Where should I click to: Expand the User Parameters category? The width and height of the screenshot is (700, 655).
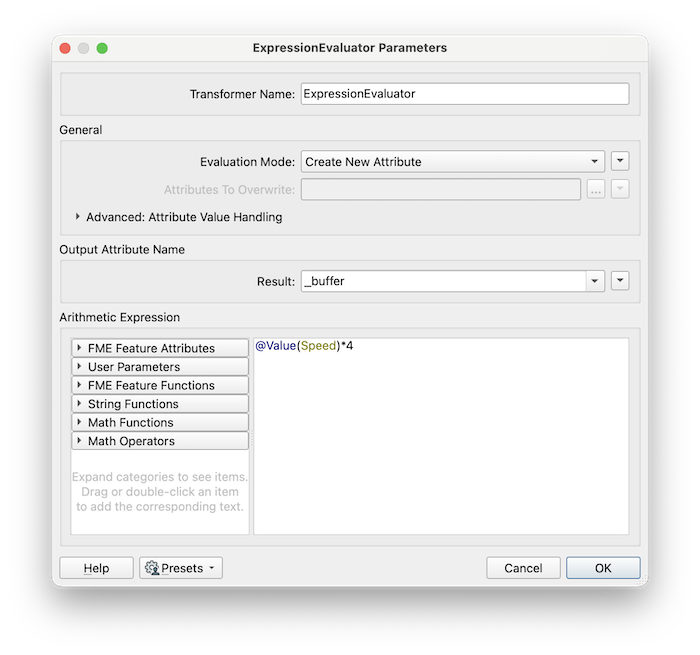pyautogui.click(x=160, y=367)
